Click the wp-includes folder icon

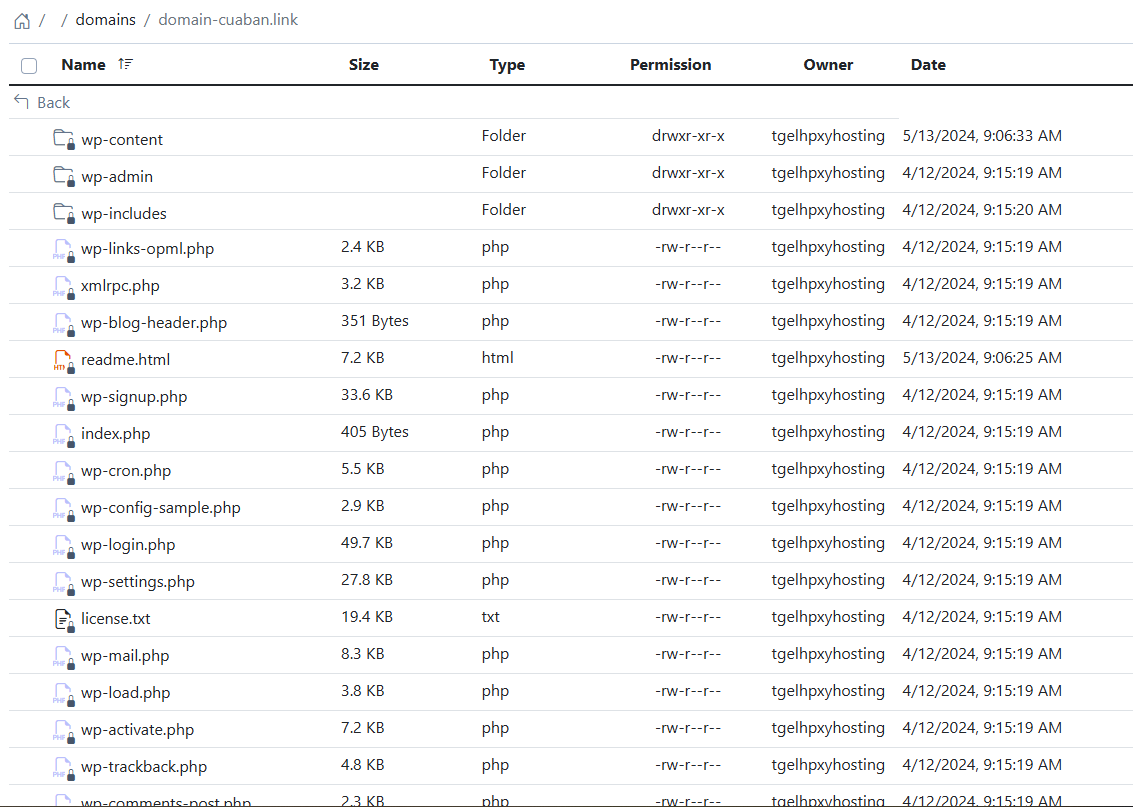coord(64,212)
